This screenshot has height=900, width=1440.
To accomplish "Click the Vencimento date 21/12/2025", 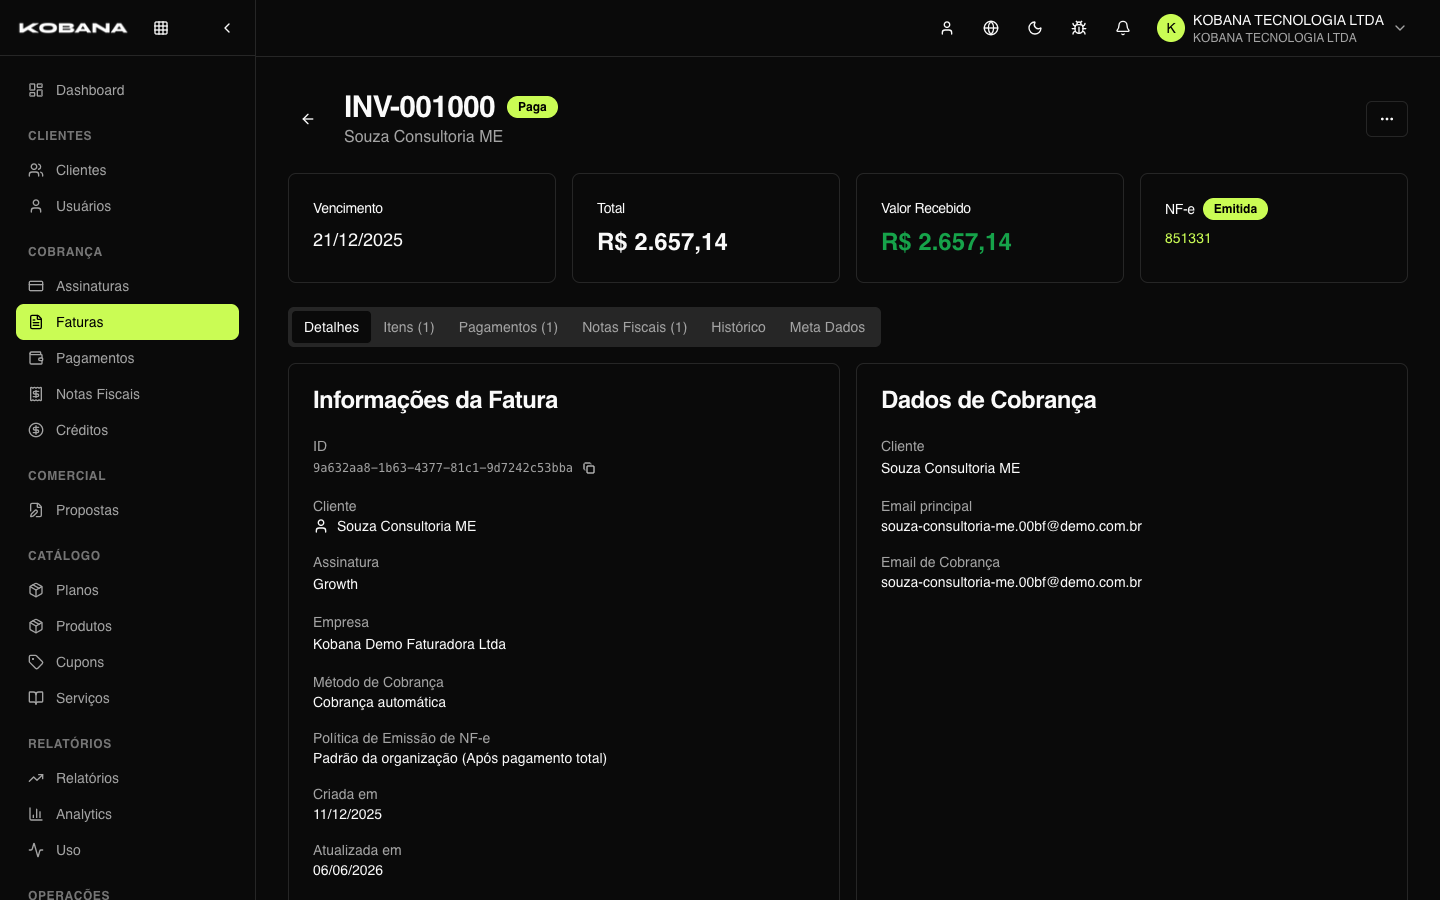I will (x=358, y=240).
